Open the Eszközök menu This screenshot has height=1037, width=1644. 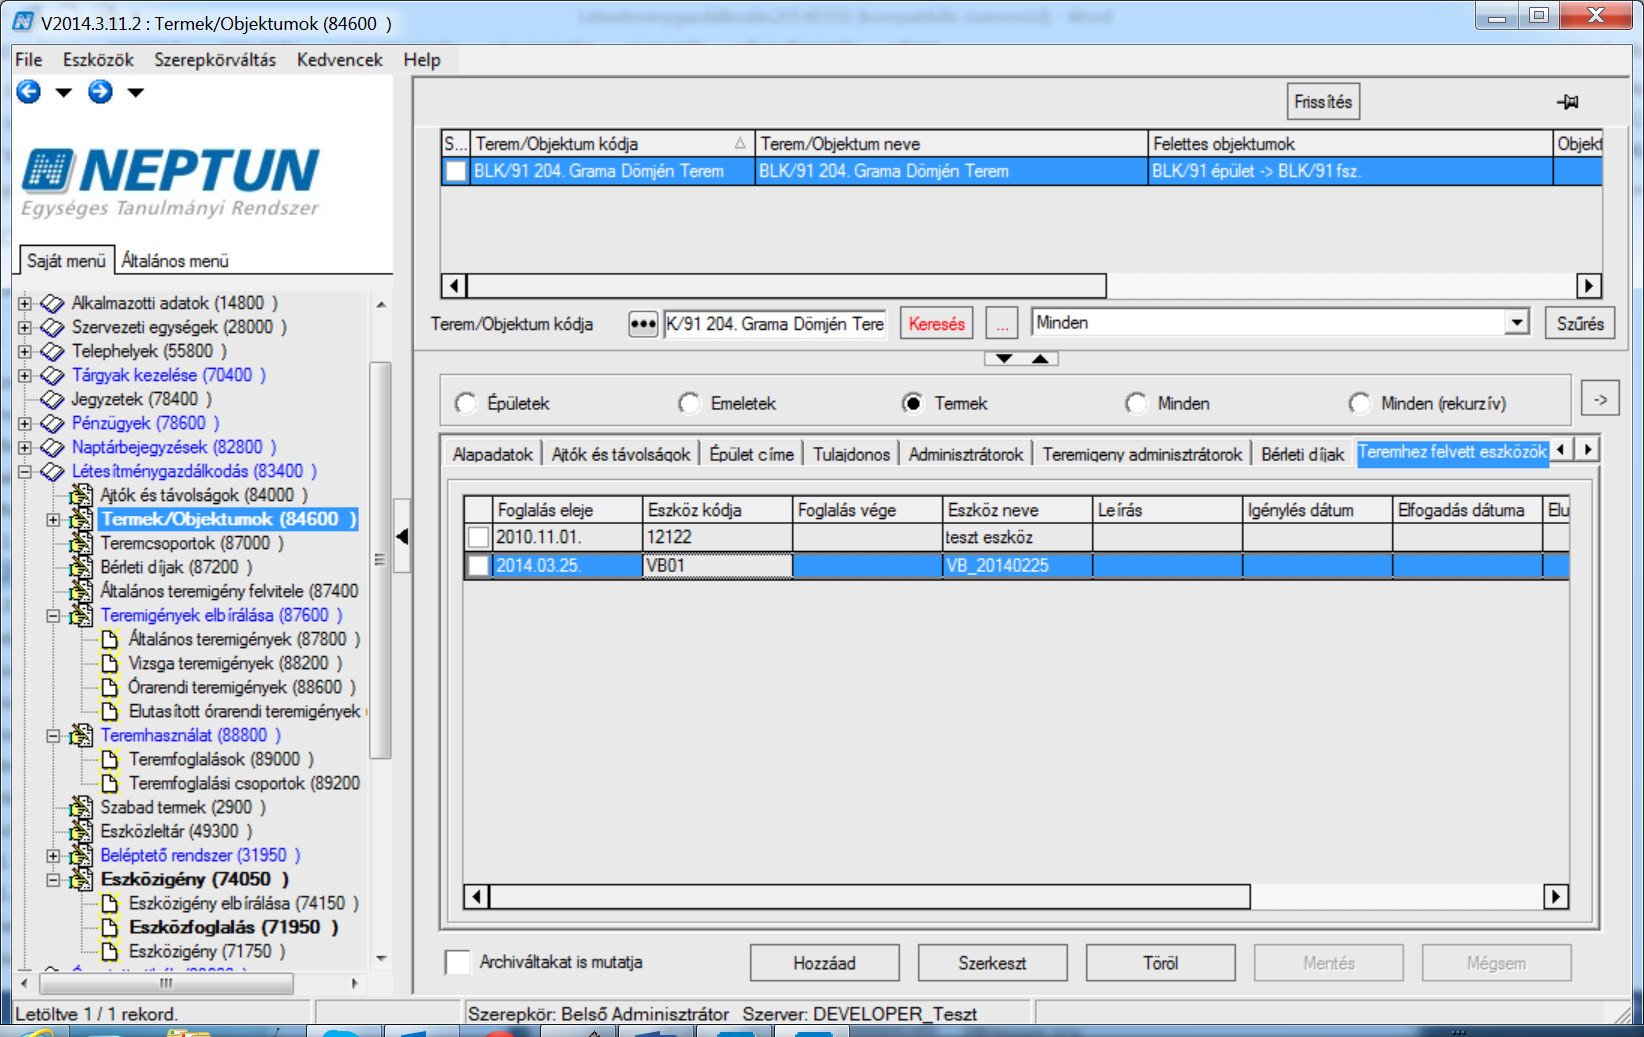point(98,60)
